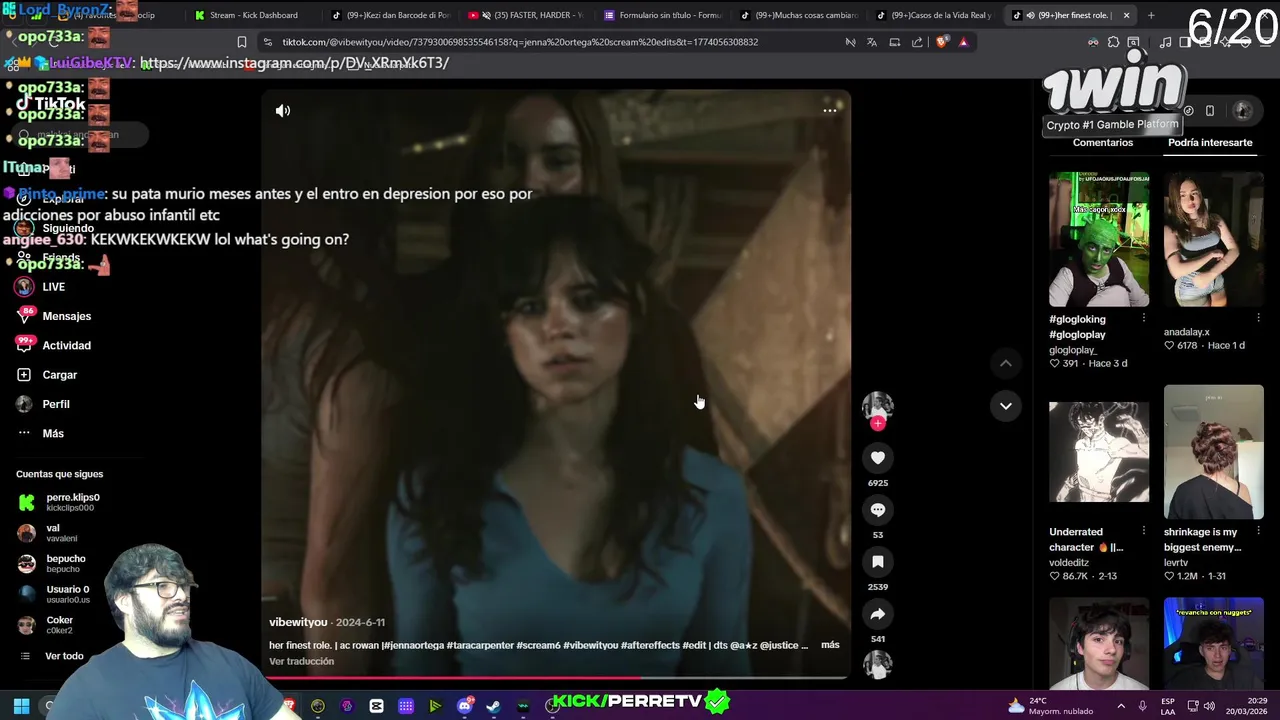Bookmark this page with the bookmark icon
This screenshot has width=1280, height=720.
coord(241,42)
